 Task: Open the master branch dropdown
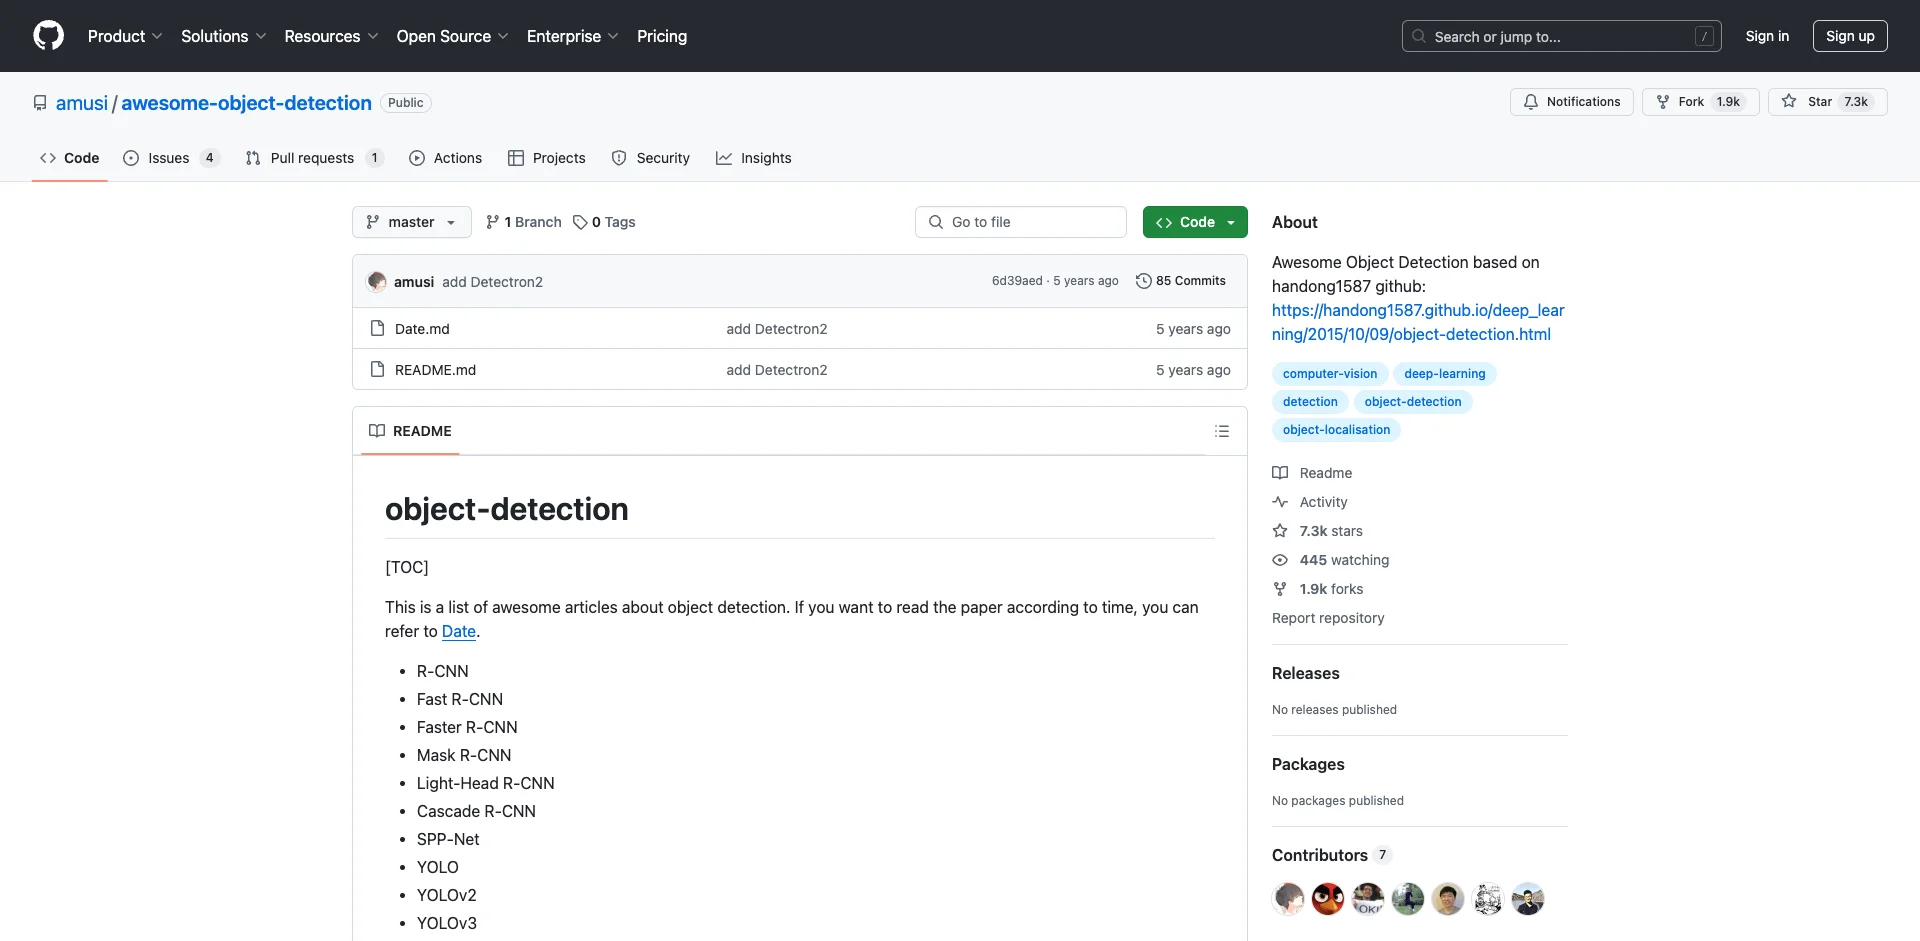tap(411, 222)
